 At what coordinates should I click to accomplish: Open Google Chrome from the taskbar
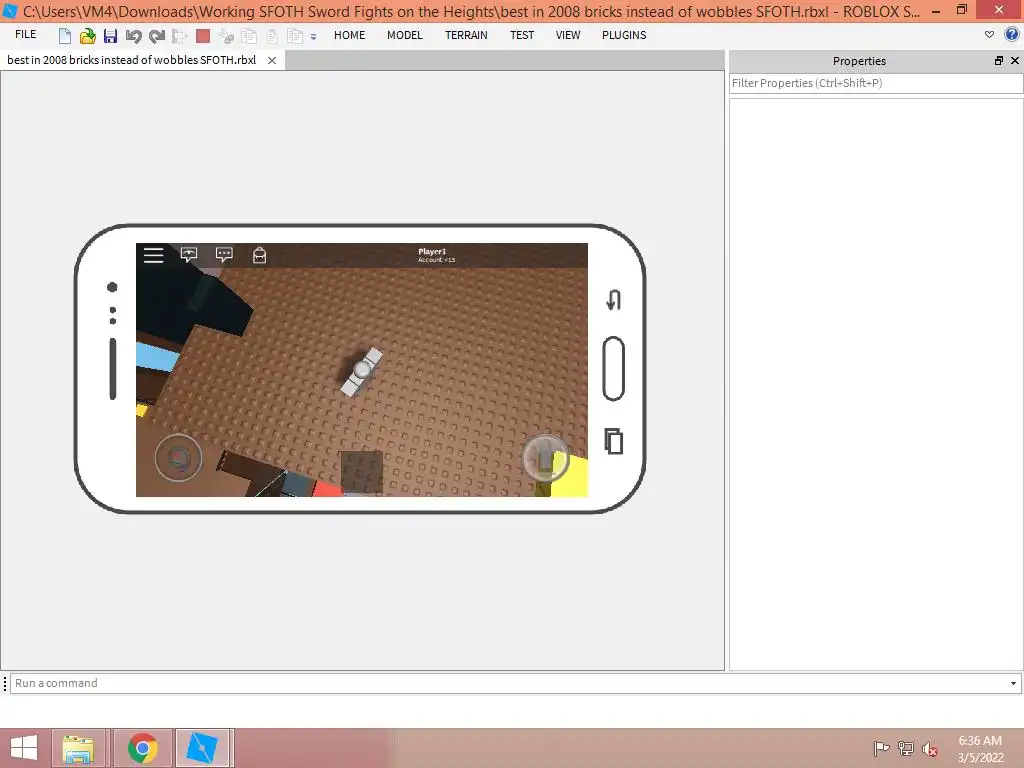tap(142, 748)
